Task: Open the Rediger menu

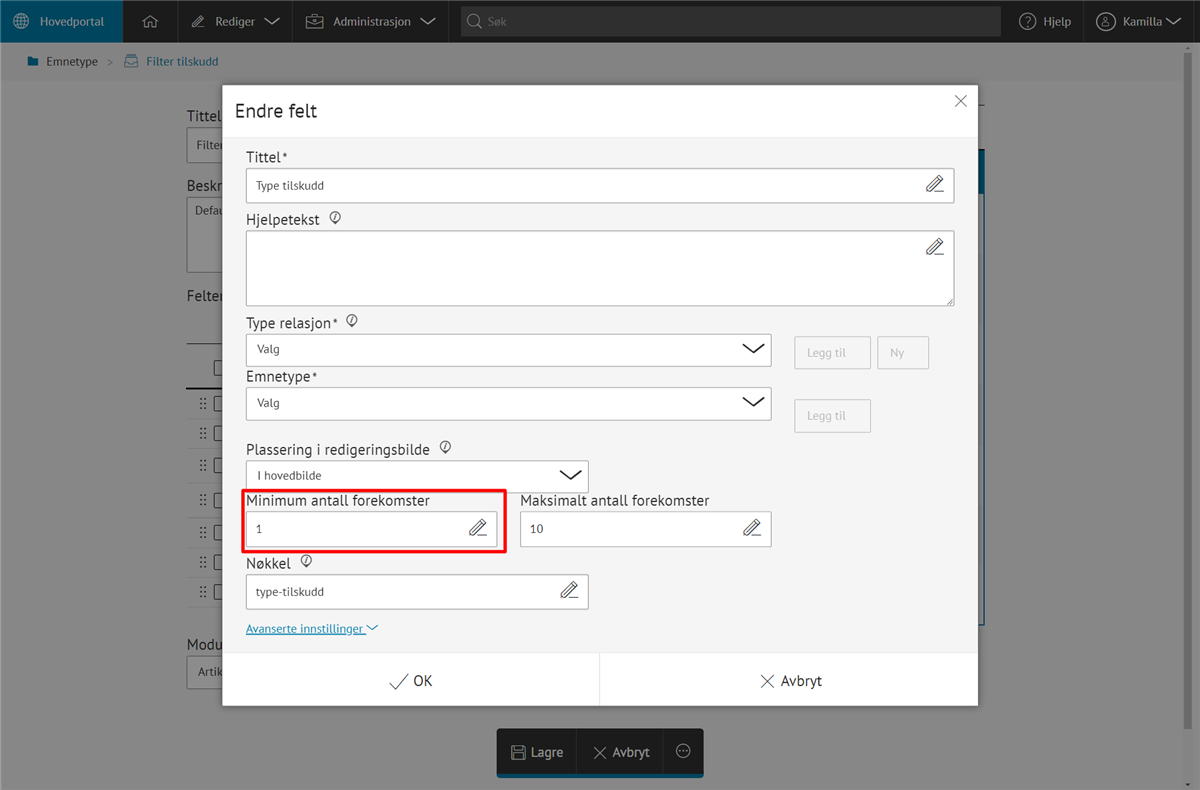Action: 235,21
